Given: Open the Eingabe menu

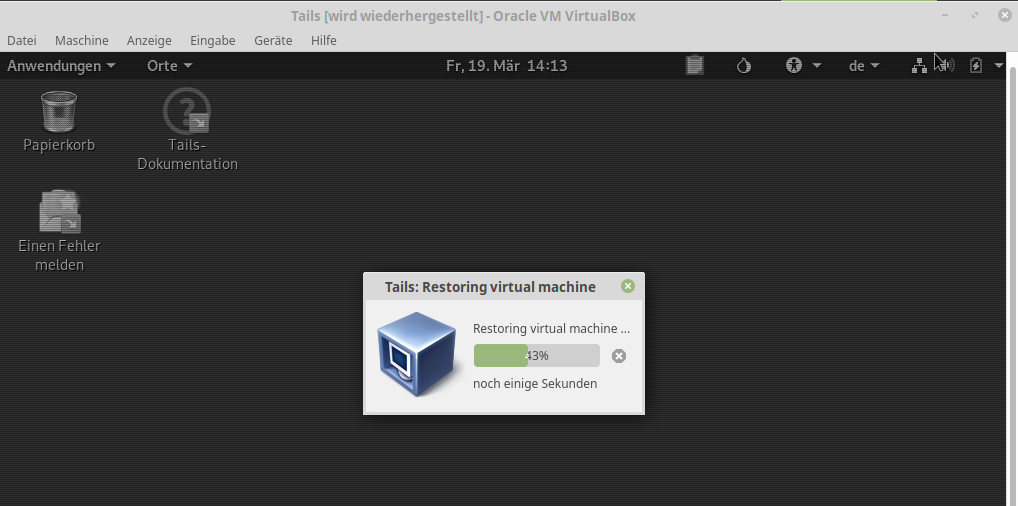Looking at the screenshot, I should tap(212, 40).
